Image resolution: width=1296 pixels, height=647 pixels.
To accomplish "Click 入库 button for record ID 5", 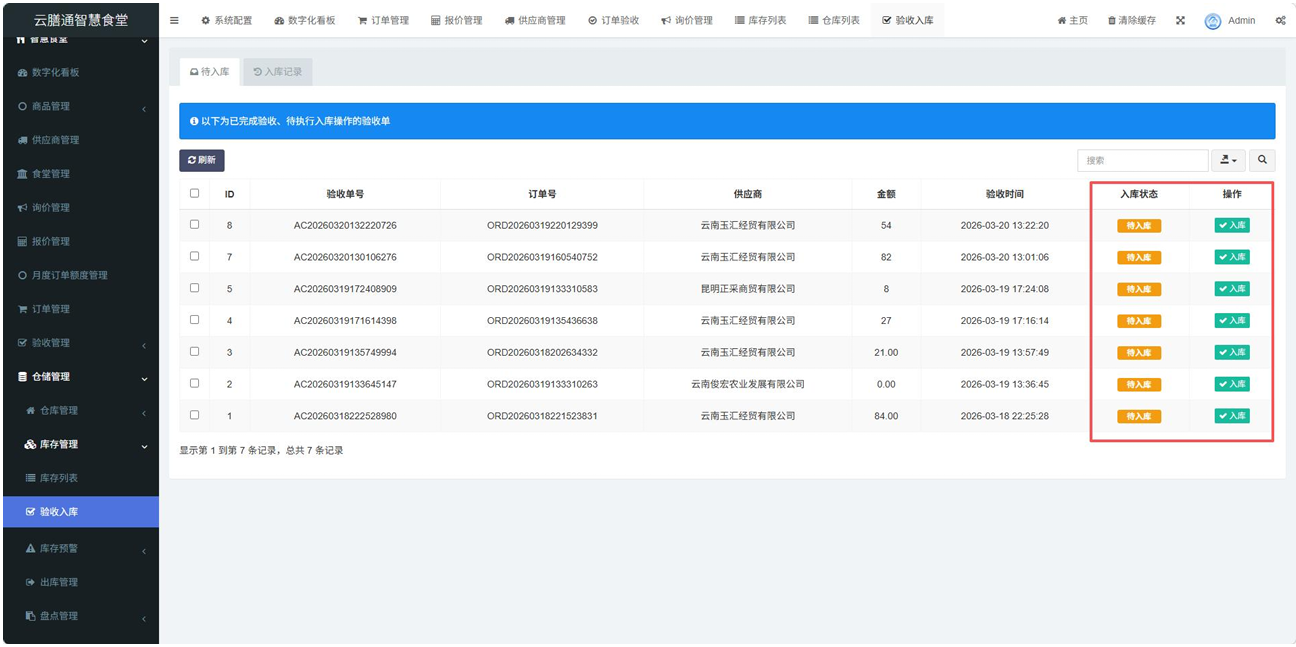I will [x=1232, y=289].
